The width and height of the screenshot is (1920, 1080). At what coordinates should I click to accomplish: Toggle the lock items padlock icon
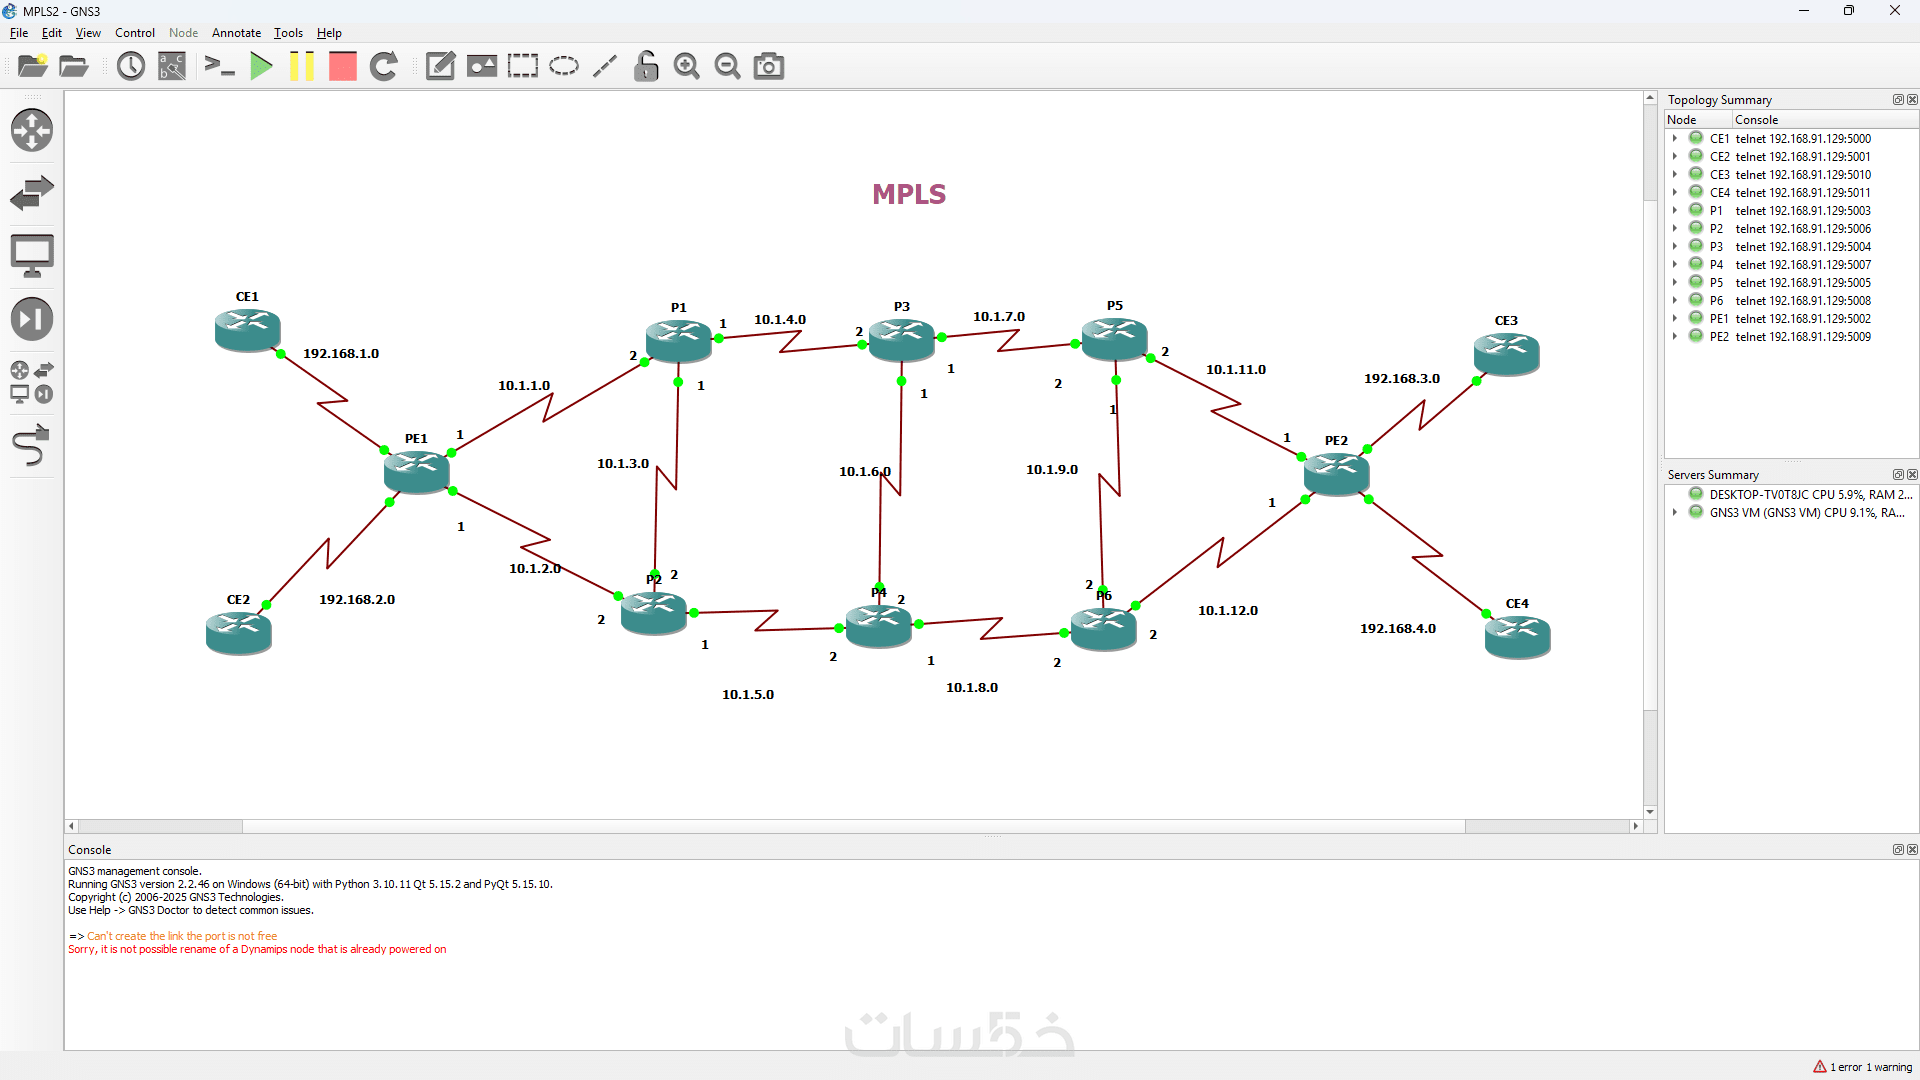click(x=646, y=67)
